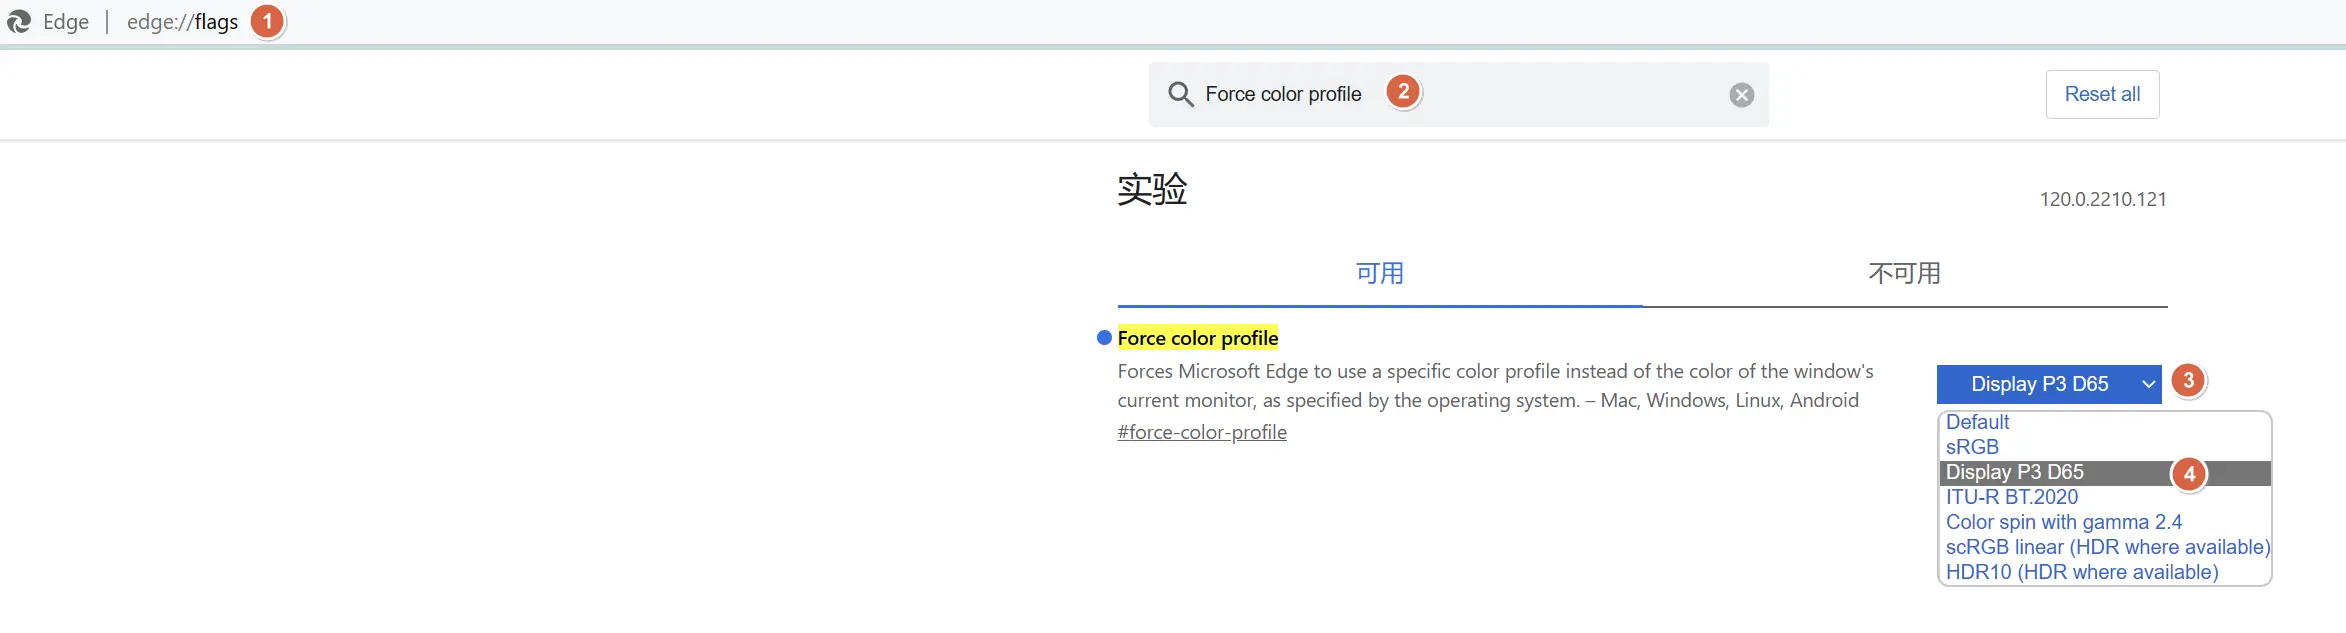2346x633 pixels.
Task: Switch to the 不可用 tab
Action: coord(1904,274)
